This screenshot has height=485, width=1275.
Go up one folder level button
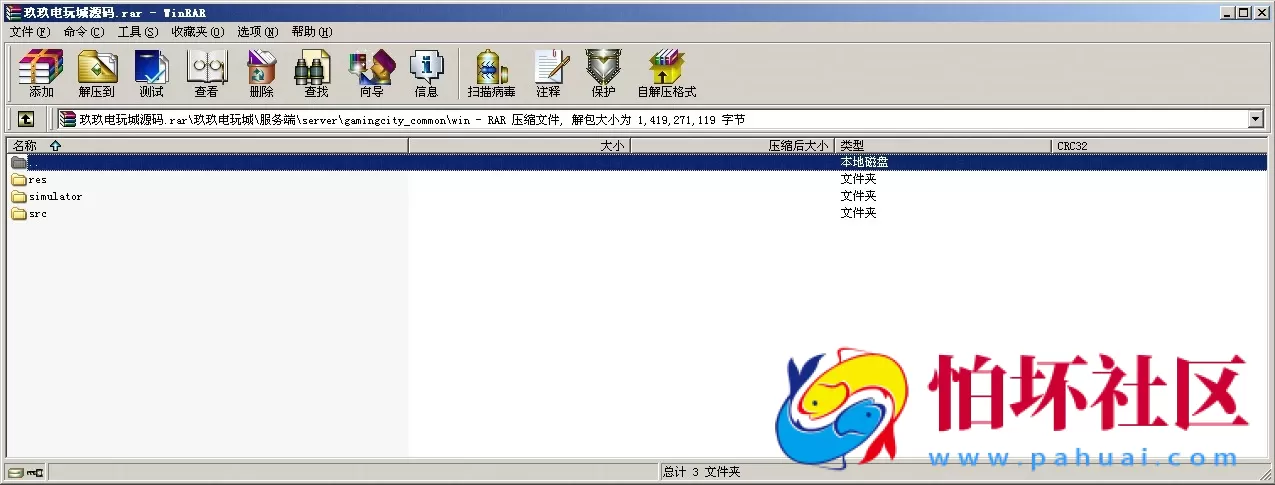[x=26, y=119]
